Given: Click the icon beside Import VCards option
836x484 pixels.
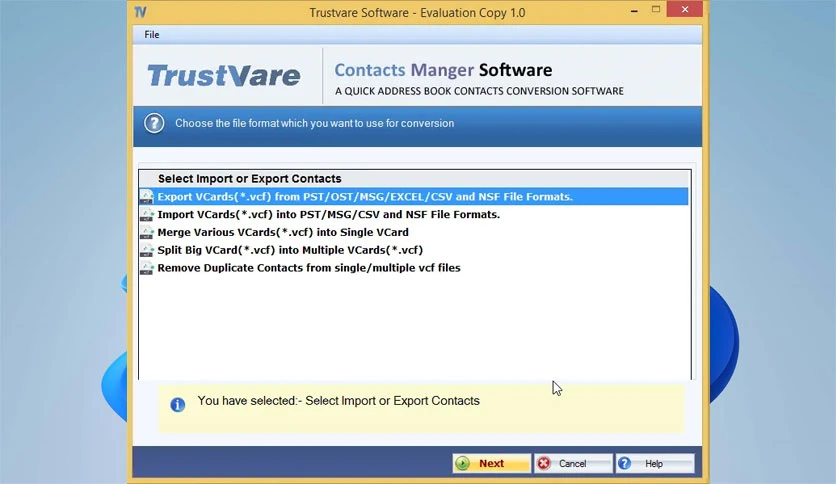Looking at the screenshot, I should pyautogui.click(x=147, y=215).
